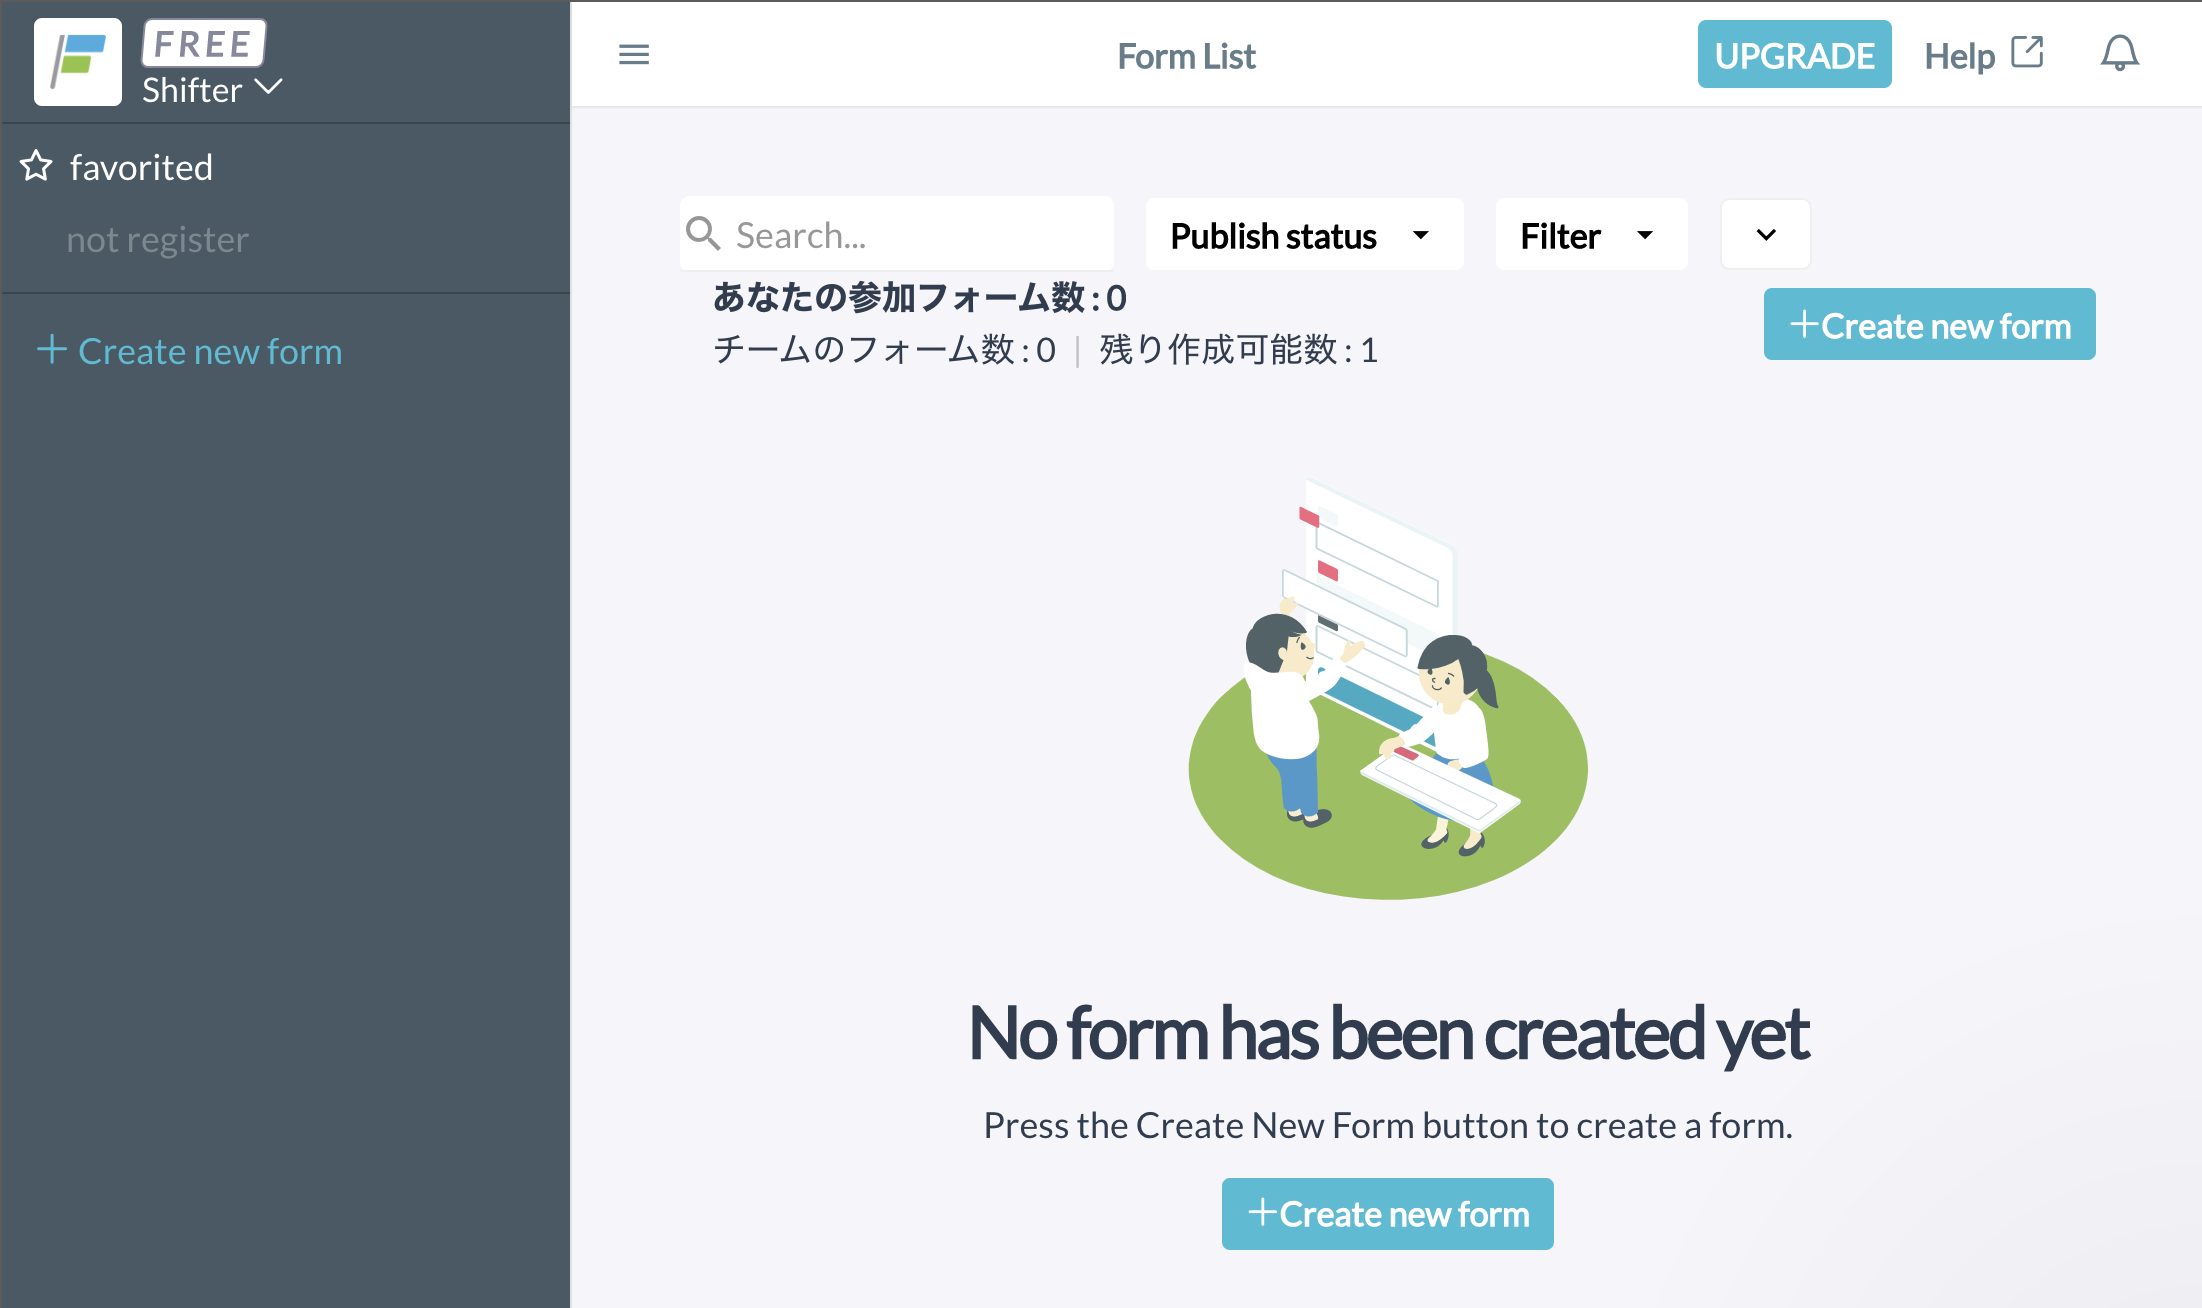Screen dimensions: 2202x1308
Task: Click Create new form under the empty-state message
Action: [1388, 1214]
